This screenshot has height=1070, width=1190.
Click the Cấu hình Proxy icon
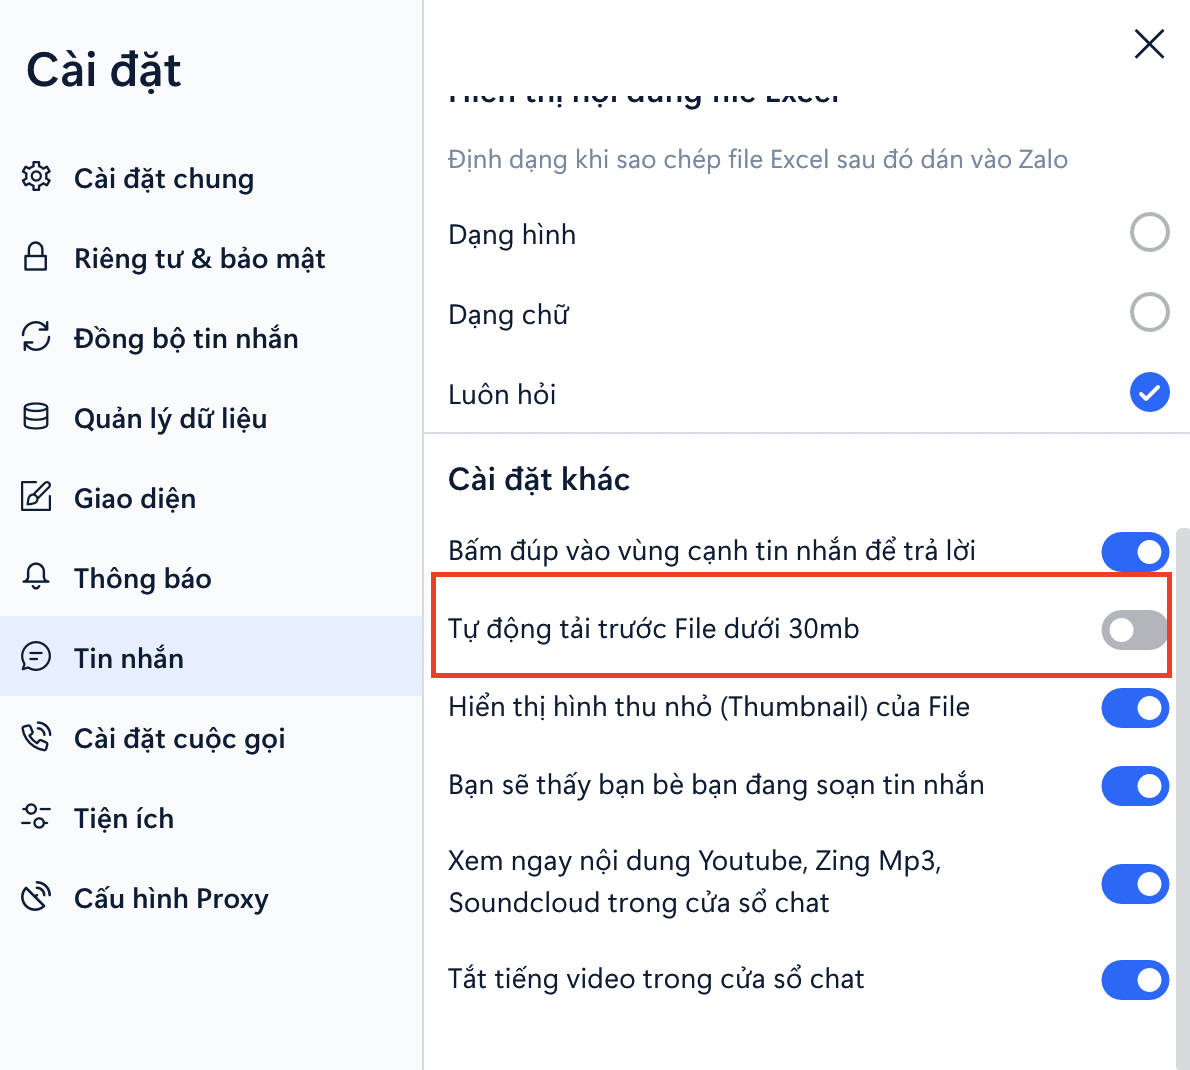coord(36,897)
